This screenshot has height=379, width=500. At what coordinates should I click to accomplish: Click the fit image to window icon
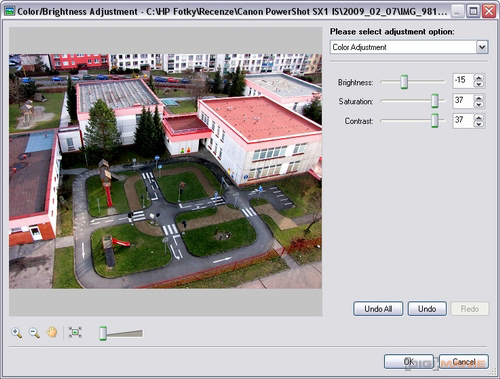75,332
